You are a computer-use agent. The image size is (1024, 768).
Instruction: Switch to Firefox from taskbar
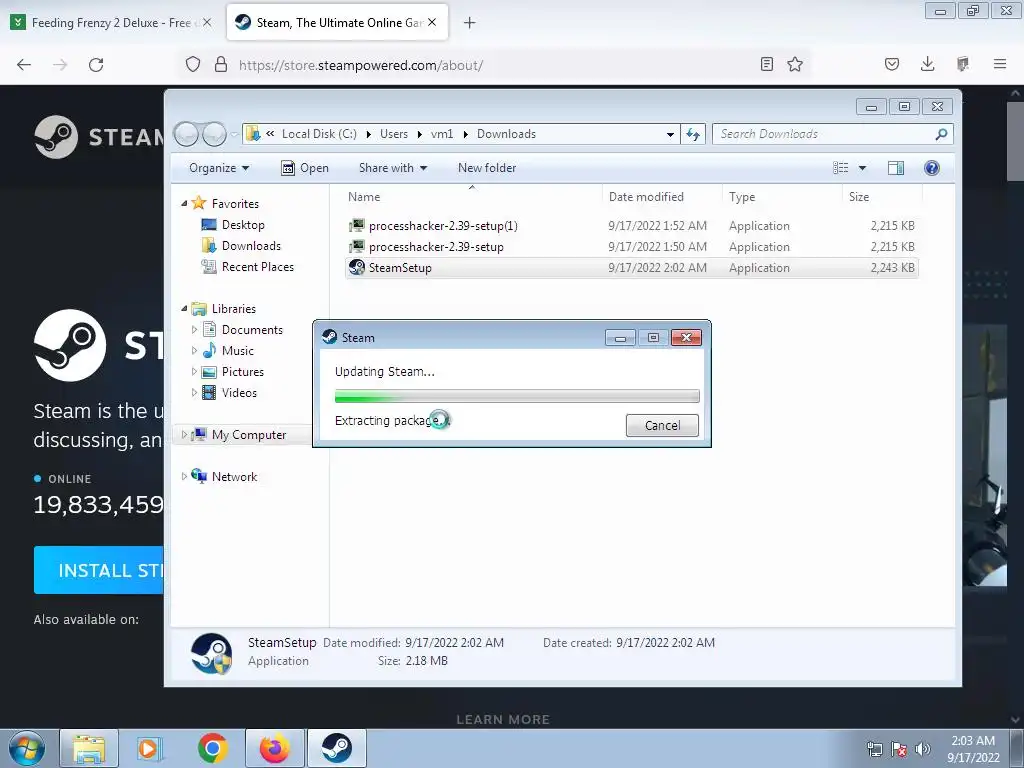tap(275, 748)
